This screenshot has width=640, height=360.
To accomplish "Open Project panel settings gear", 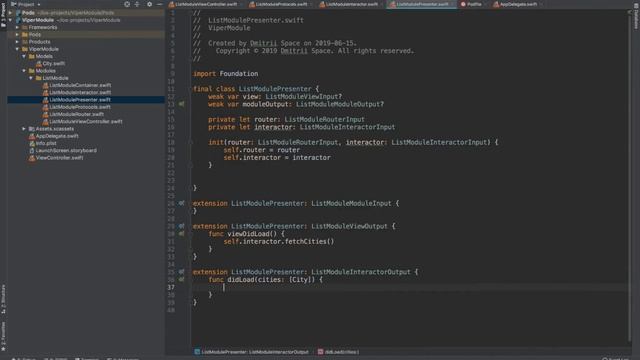I will [x=149, y=4].
